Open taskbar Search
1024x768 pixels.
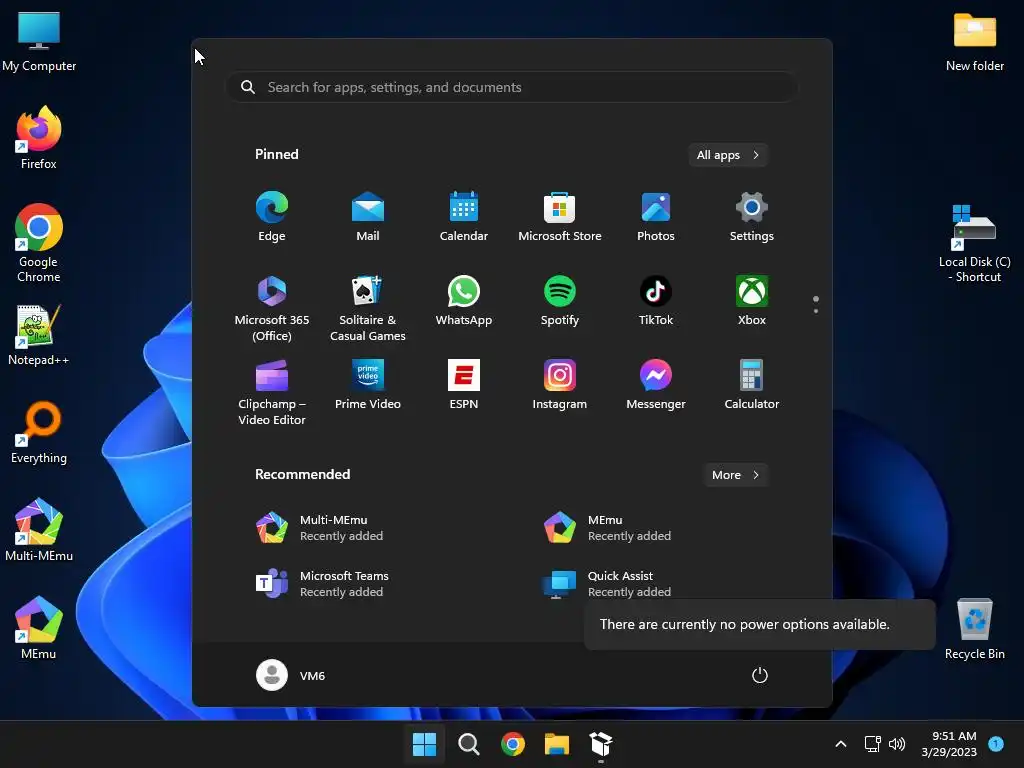tap(468, 744)
